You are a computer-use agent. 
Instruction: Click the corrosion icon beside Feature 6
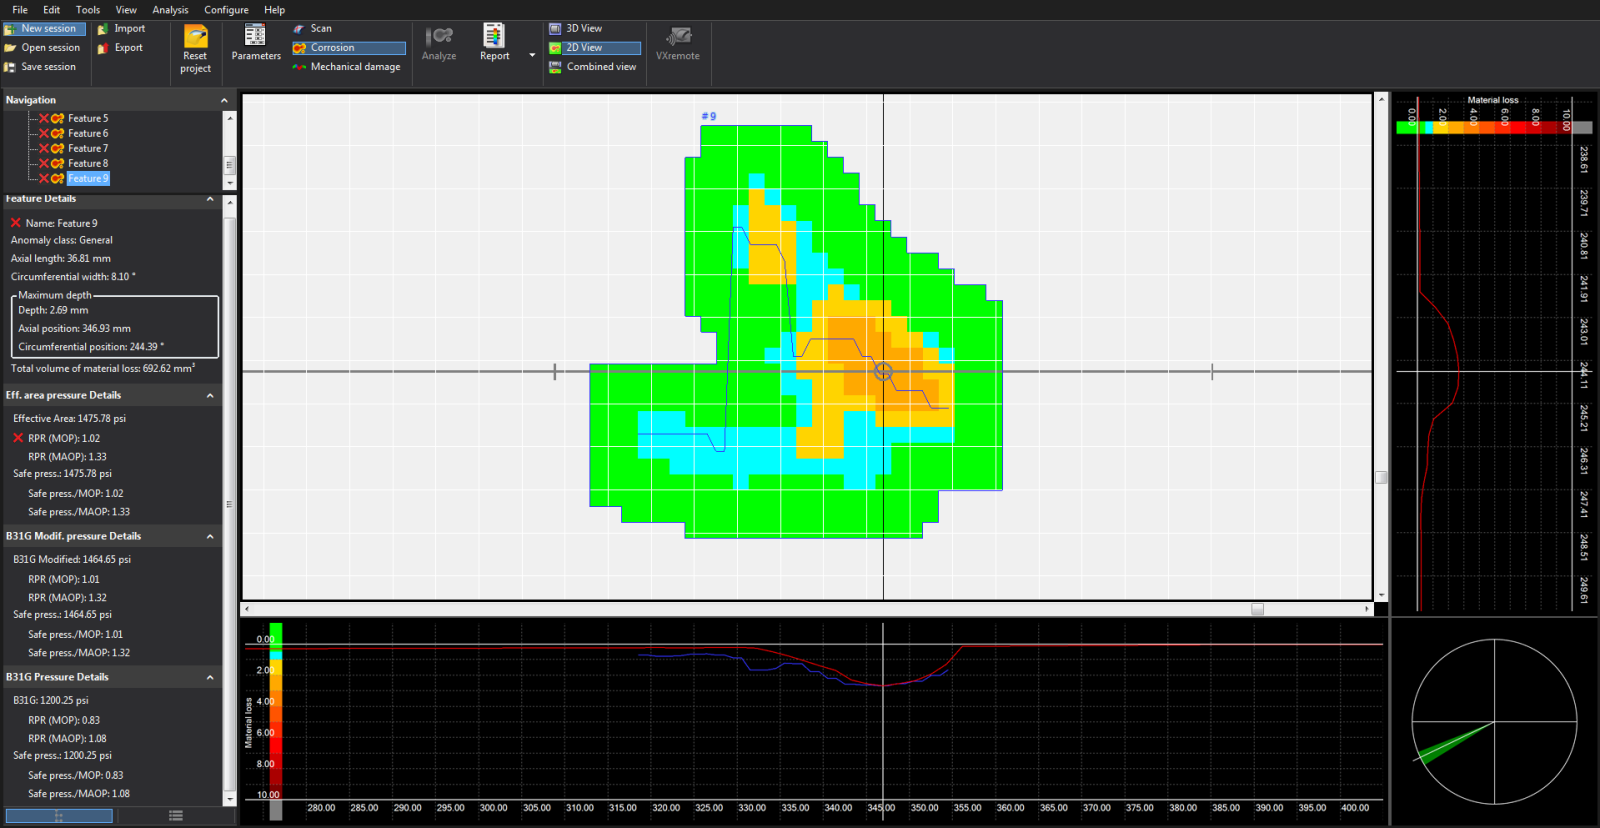[58, 133]
